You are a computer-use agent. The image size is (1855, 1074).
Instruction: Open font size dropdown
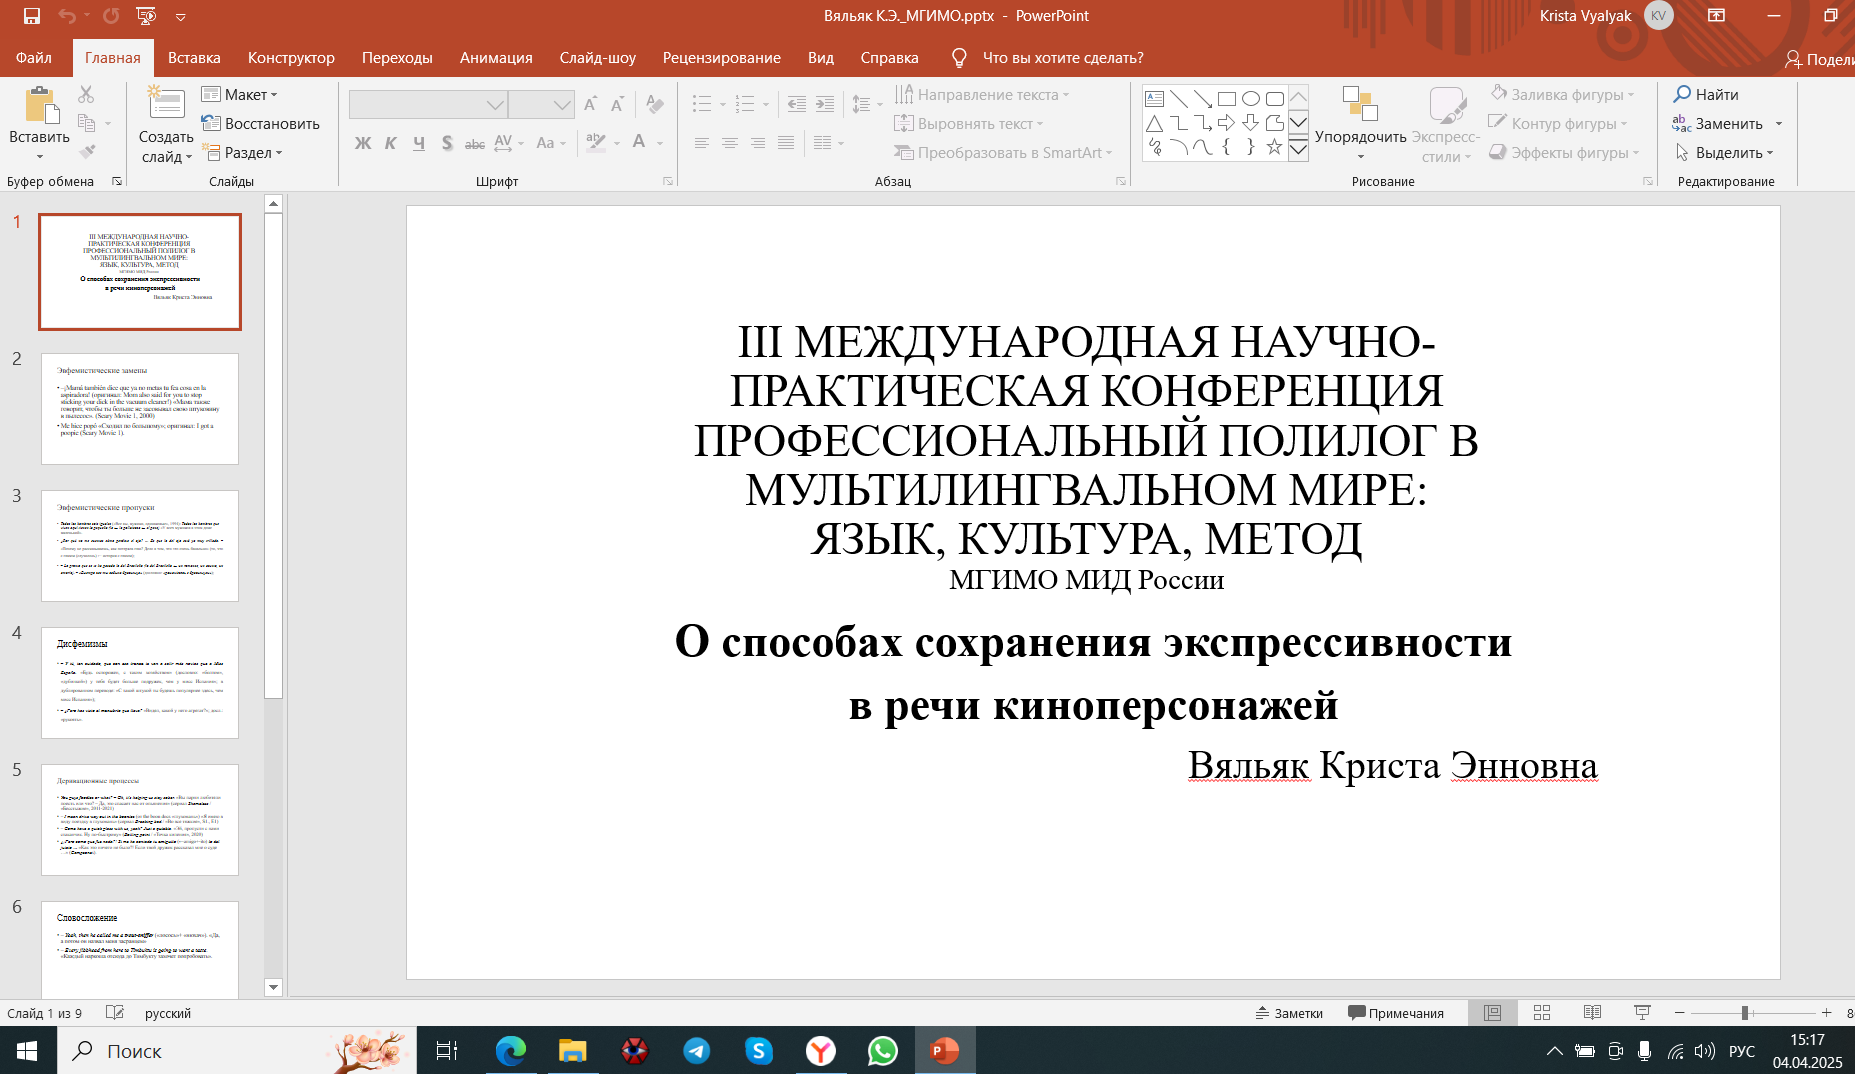pos(562,104)
